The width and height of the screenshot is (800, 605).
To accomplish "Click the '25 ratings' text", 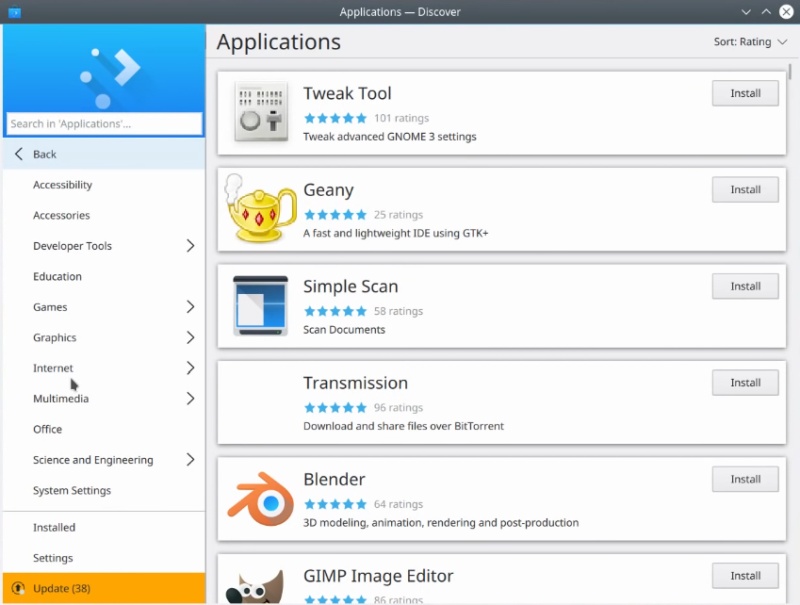I will [x=398, y=215].
